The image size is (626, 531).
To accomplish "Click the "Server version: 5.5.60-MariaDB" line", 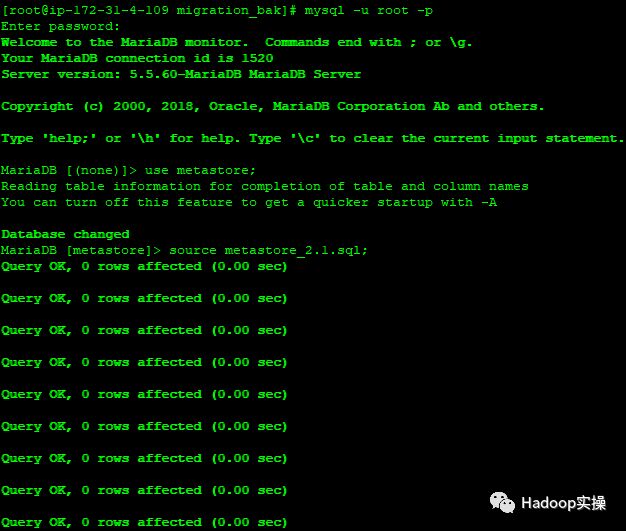I will 181,74.
